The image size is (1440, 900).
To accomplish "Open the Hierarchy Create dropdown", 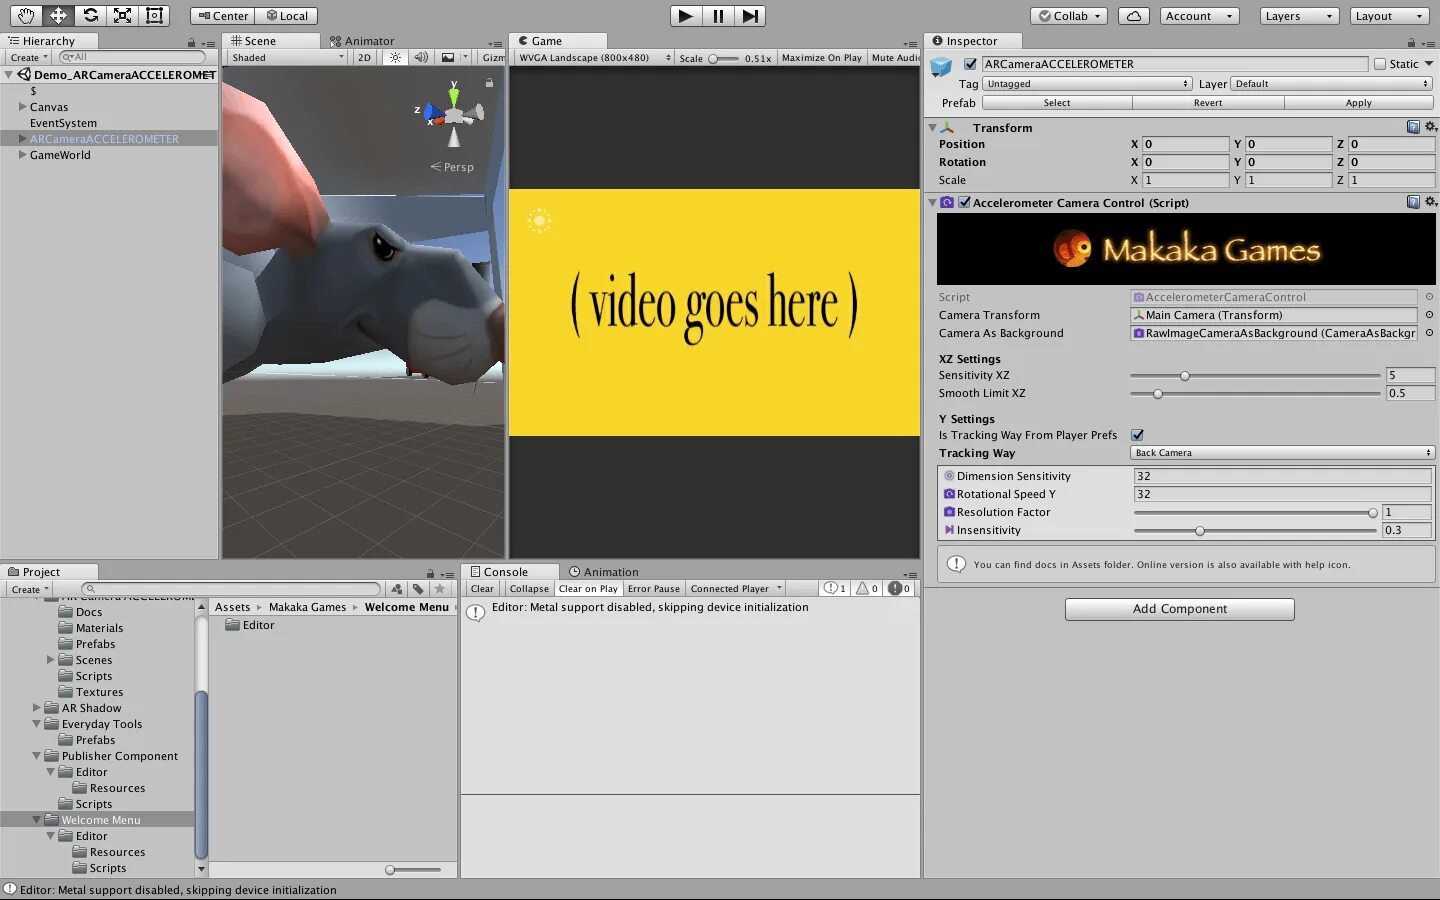I will point(28,58).
